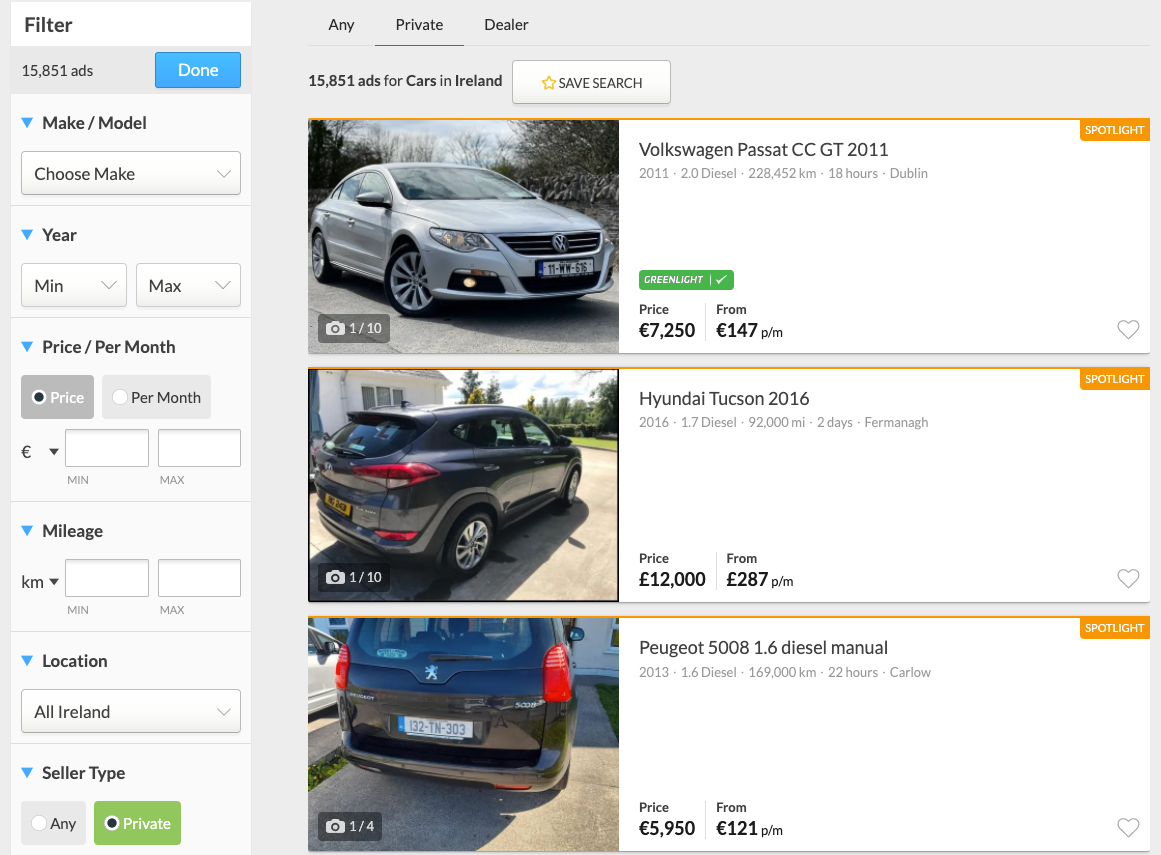Click the minimum price input field
The height and width of the screenshot is (855, 1161).
pos(107,448)
